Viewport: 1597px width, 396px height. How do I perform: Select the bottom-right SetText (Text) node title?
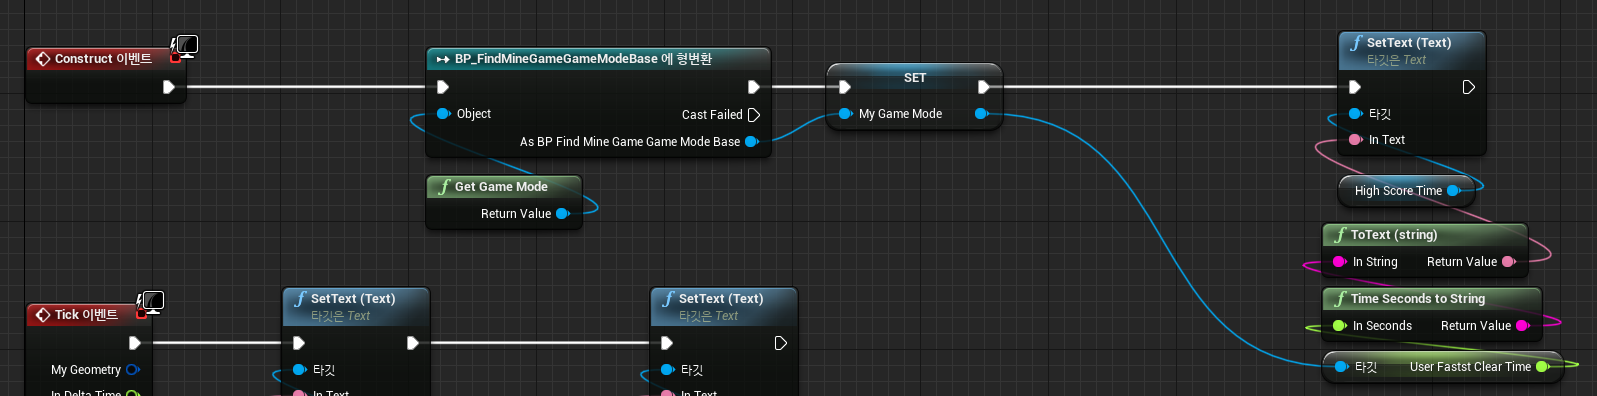click(721, 299)
